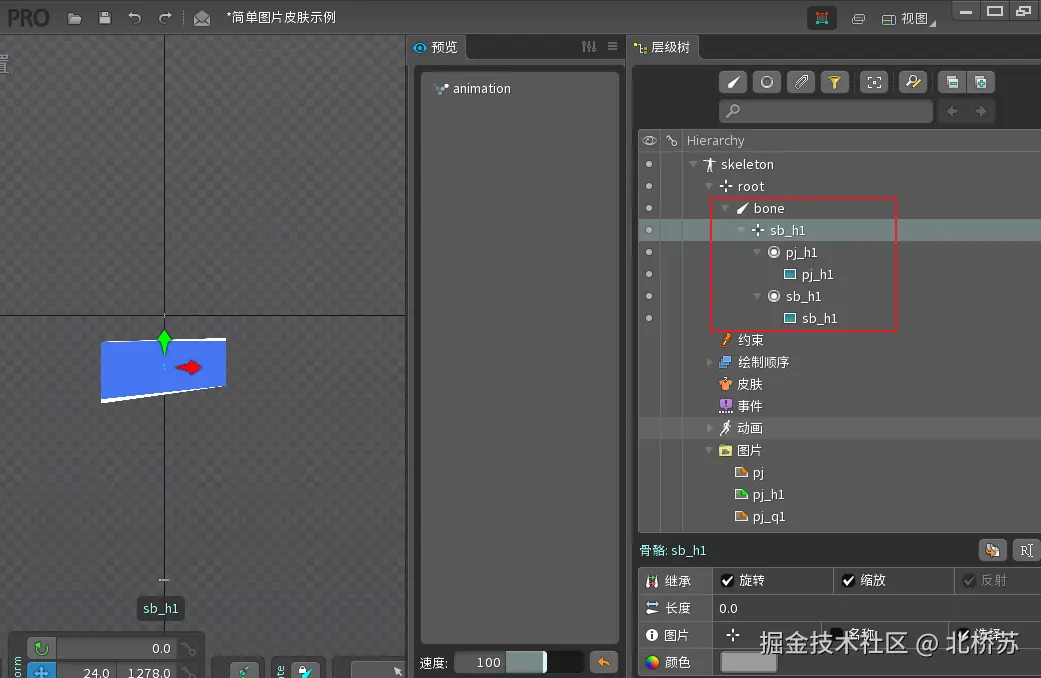Image resolution: width=1041 pixels, height=678 pixels.
Task: Toggle the 缩放 inherit checkbox
Action: coord(848,581)
